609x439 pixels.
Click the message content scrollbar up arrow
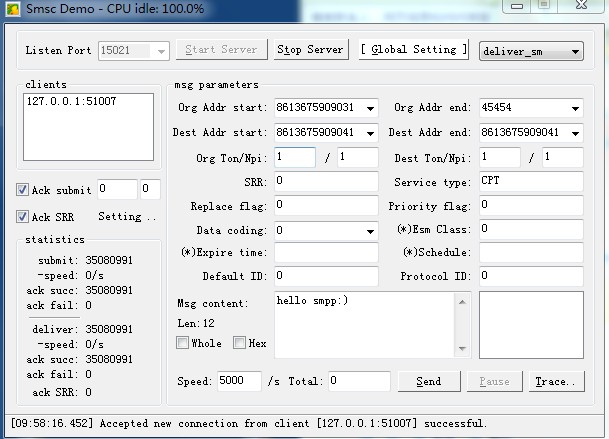coord(462,302)
